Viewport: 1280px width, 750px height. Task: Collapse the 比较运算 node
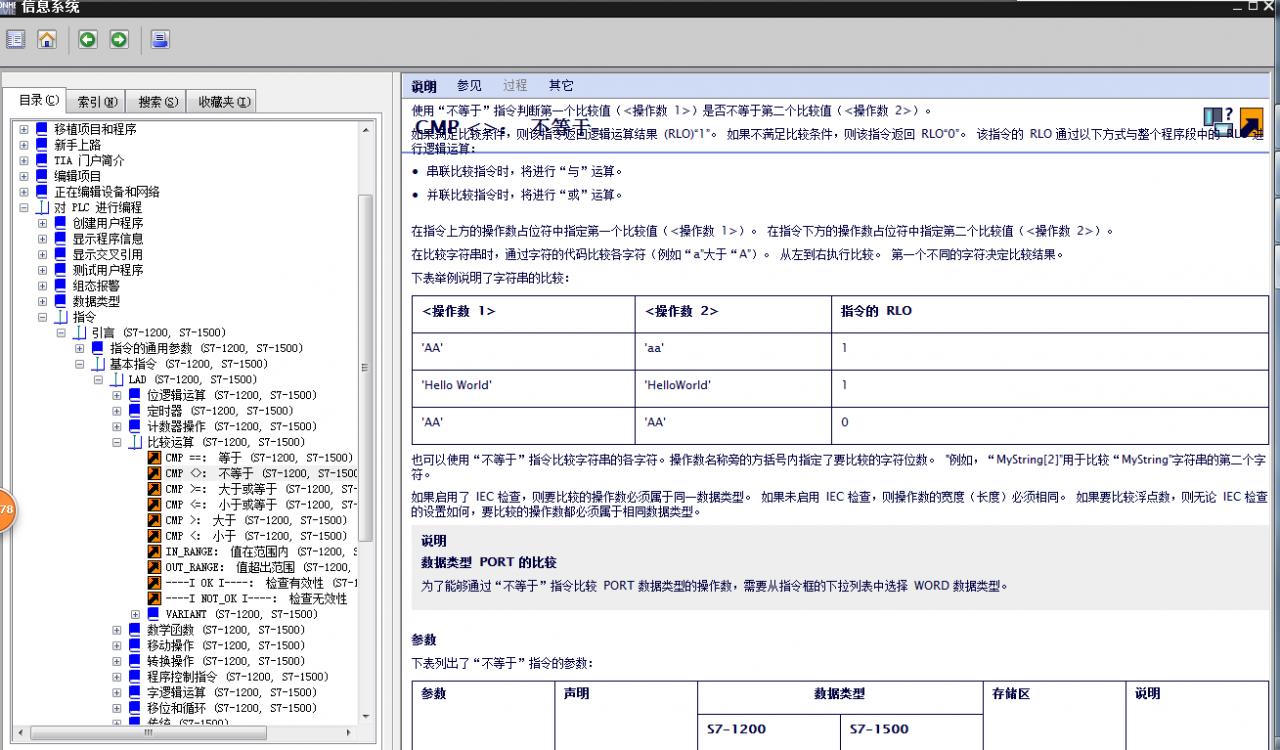(117, 442)
